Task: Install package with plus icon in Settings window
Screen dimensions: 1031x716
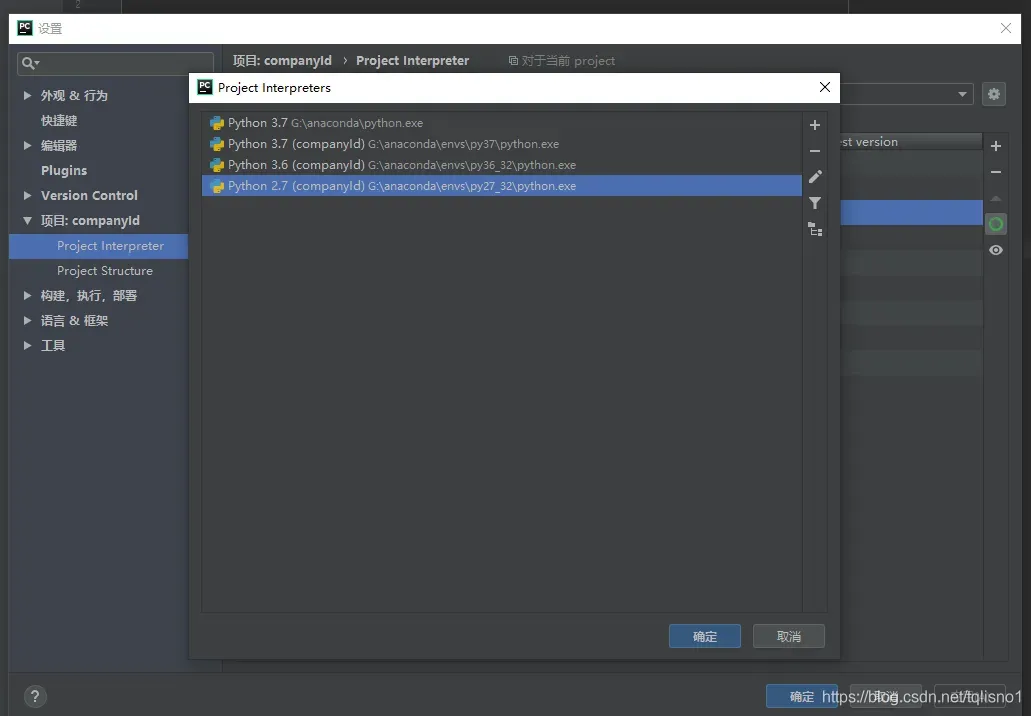Action: pyautogui.click(x=995, y=146)
